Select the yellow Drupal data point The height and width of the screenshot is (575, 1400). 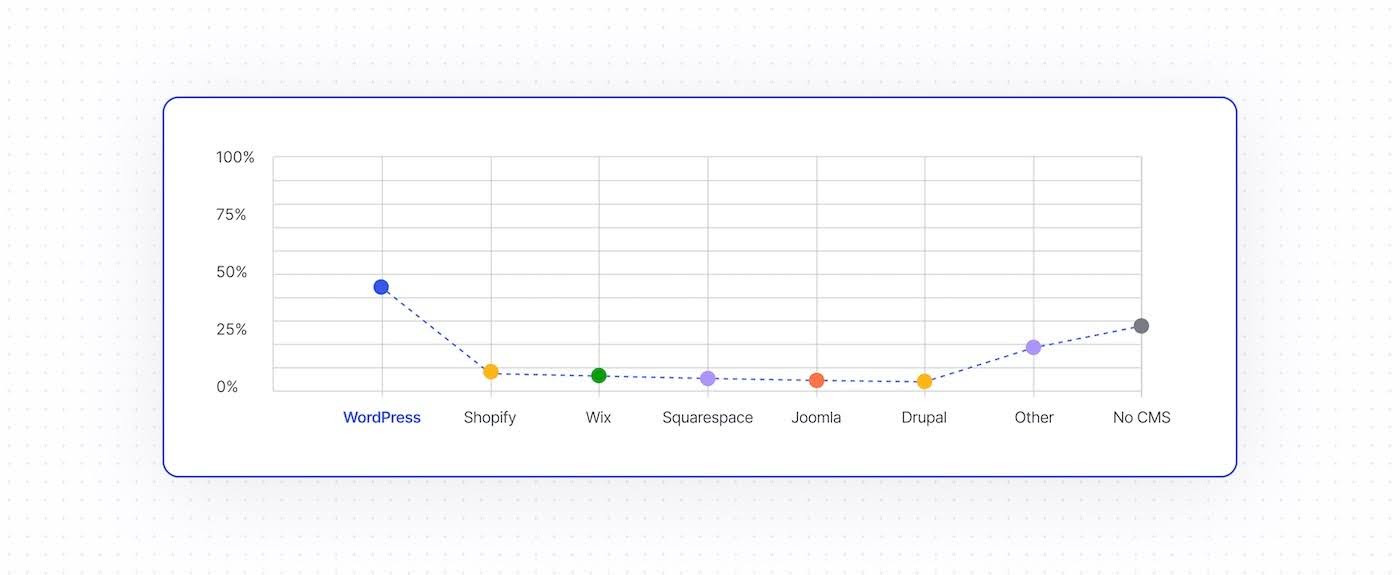click(925, 381)
